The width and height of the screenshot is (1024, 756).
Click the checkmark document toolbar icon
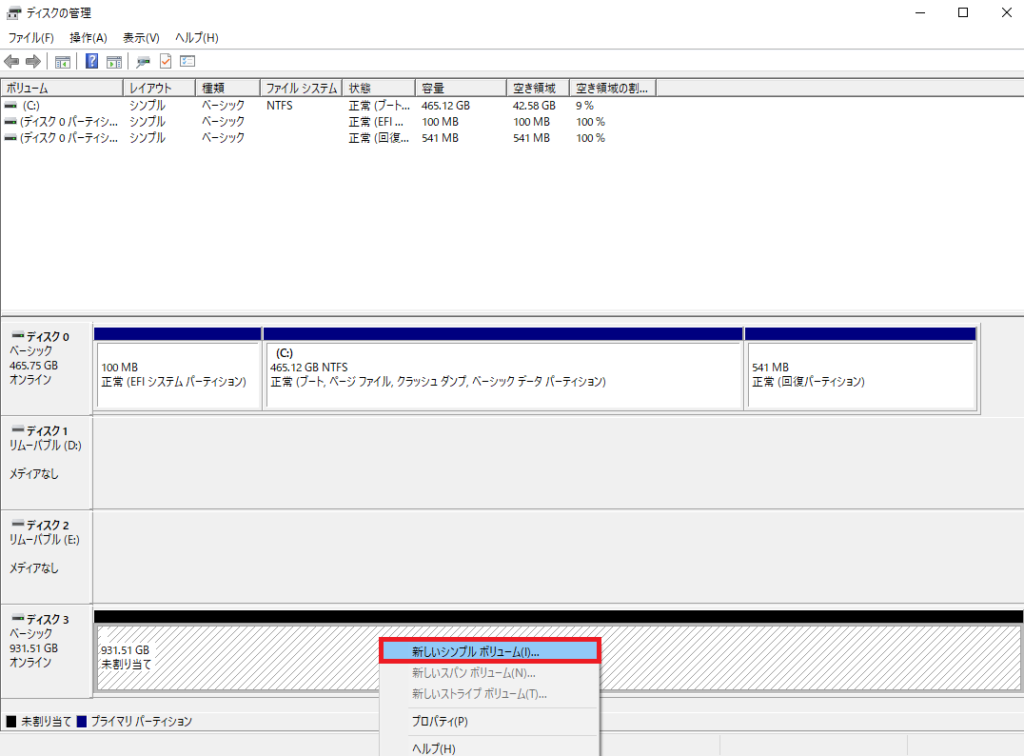tap(166, 62)
